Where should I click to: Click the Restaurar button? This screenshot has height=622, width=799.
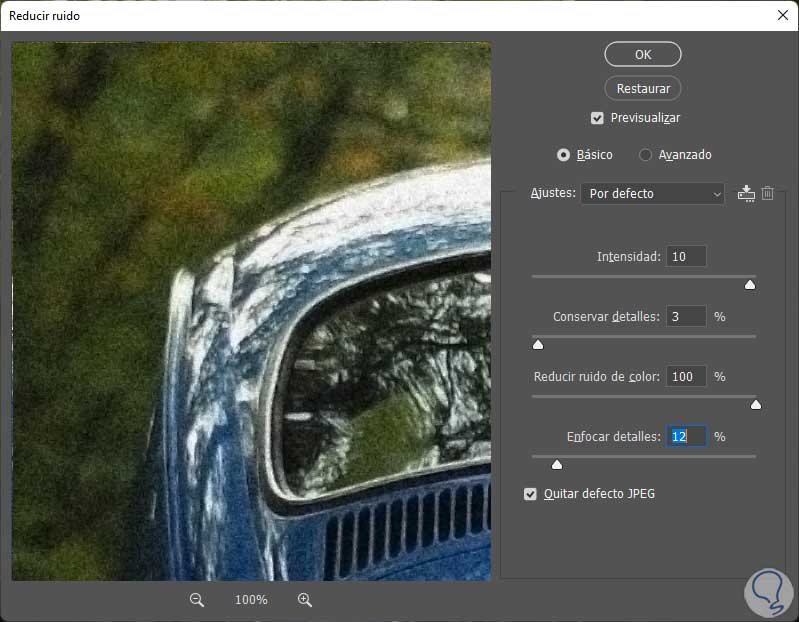point(643,89)
